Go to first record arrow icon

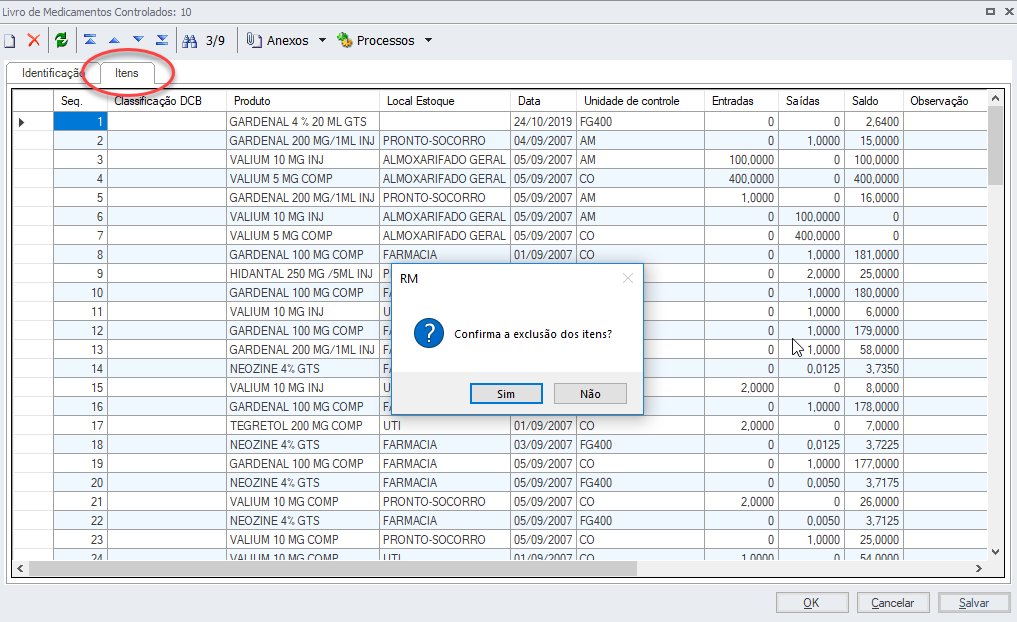pyautogui.click(x=90, y=40)
